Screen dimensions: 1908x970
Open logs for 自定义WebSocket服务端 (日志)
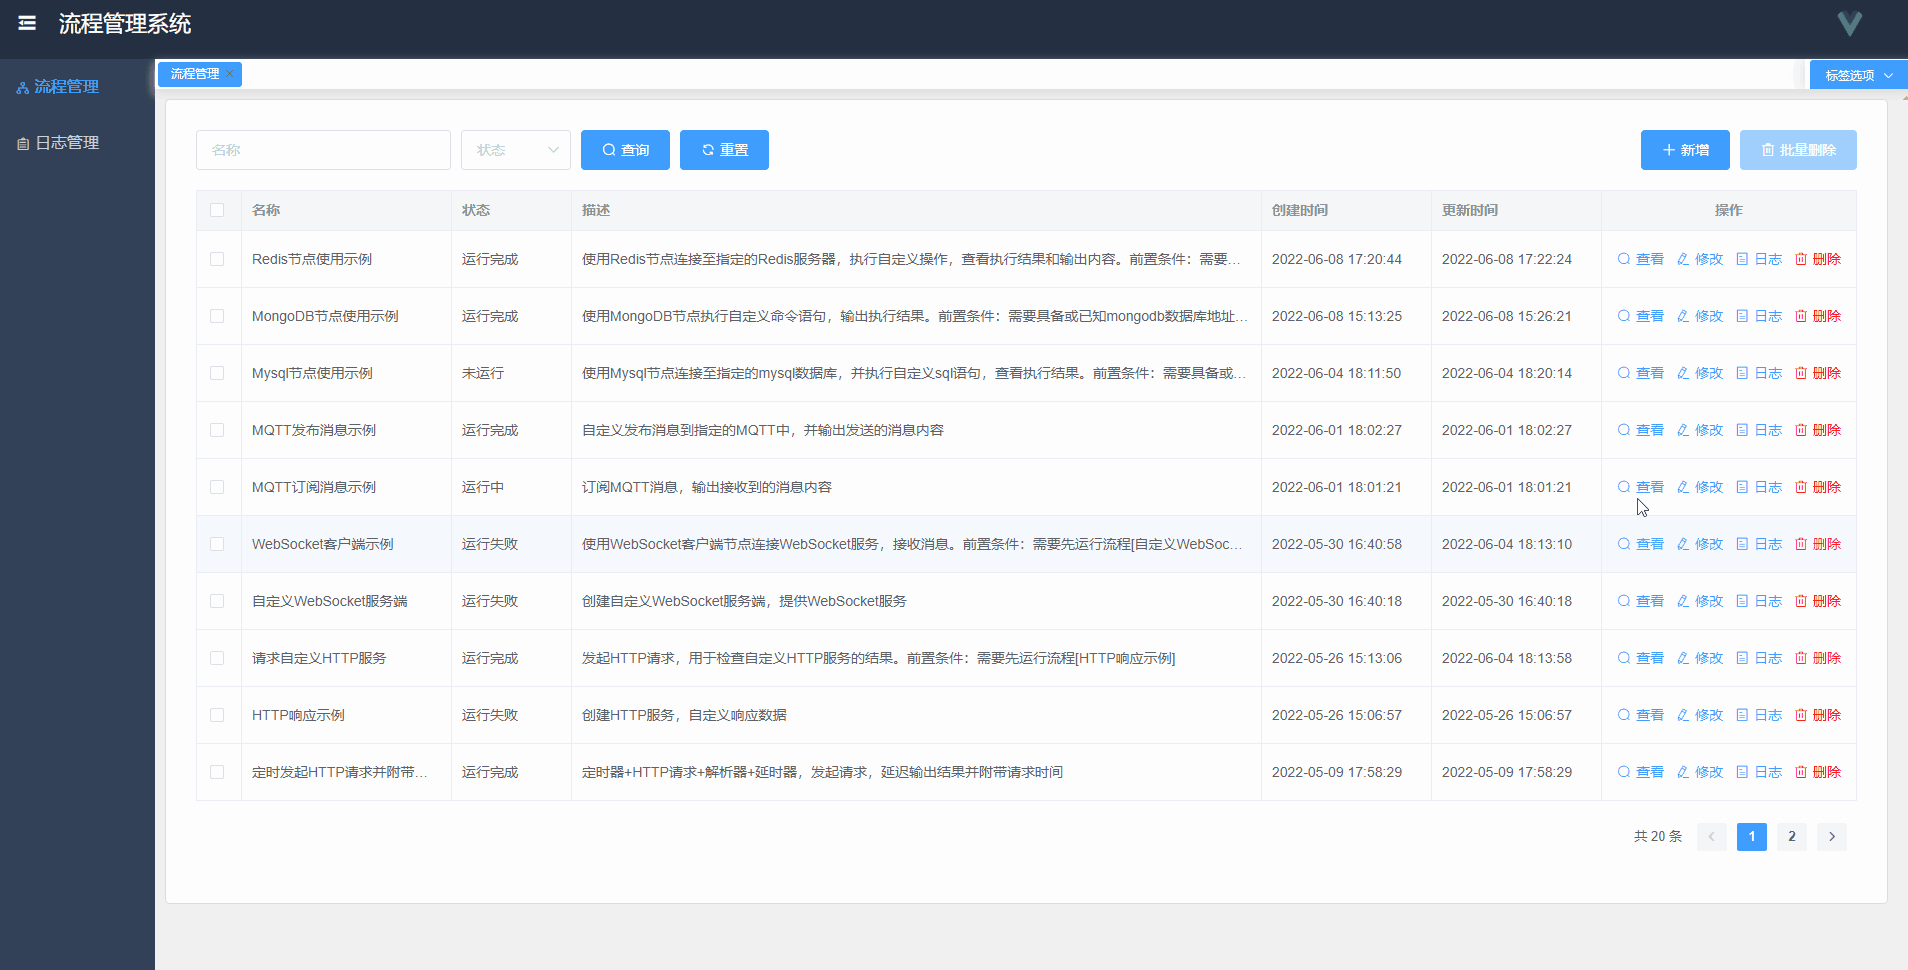pyautogui.click(x=1758, y=601)
